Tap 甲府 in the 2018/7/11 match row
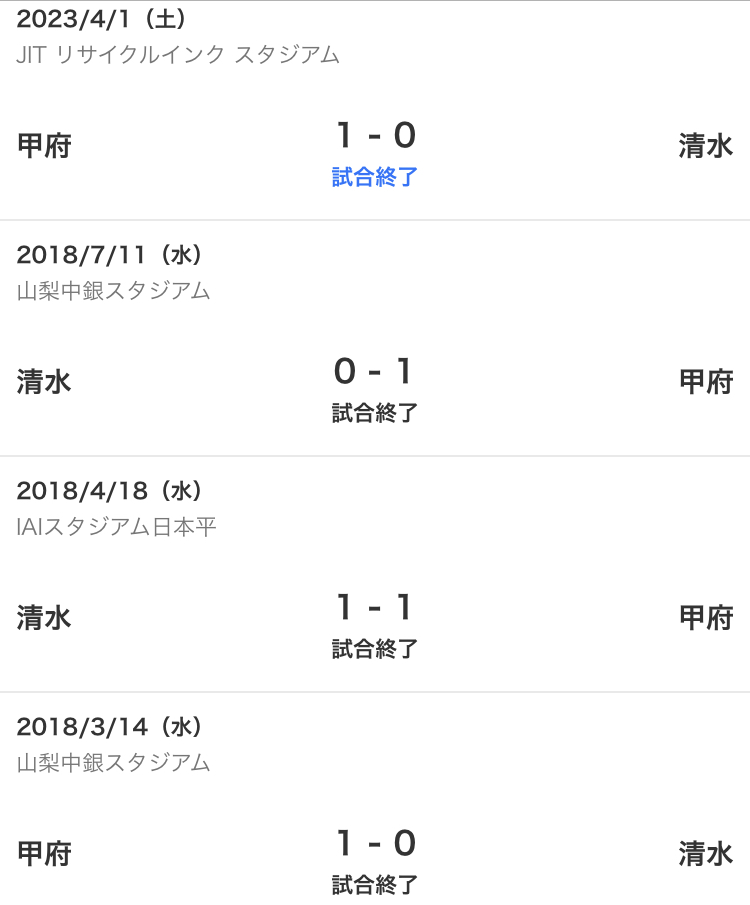This screenshot has width=750, height=905. [706, 382]
